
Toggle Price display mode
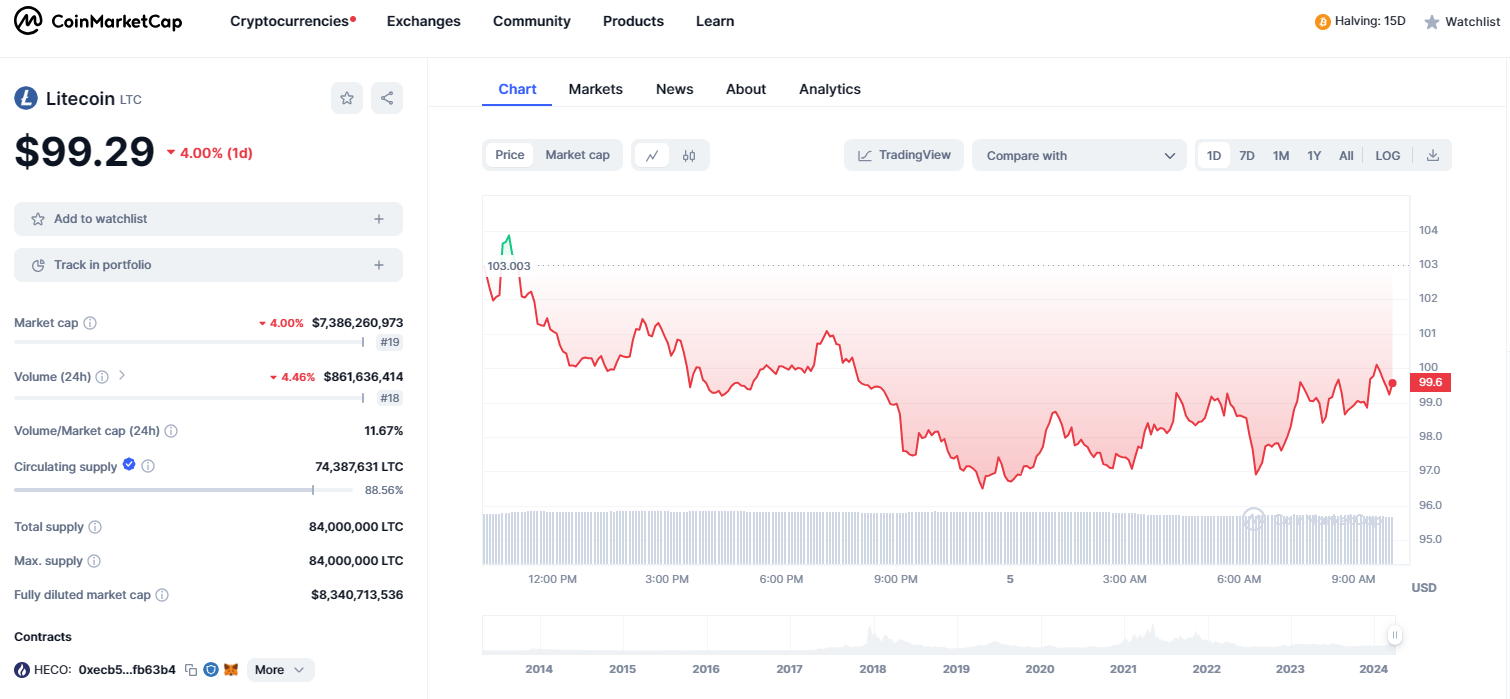coord(509,155)
